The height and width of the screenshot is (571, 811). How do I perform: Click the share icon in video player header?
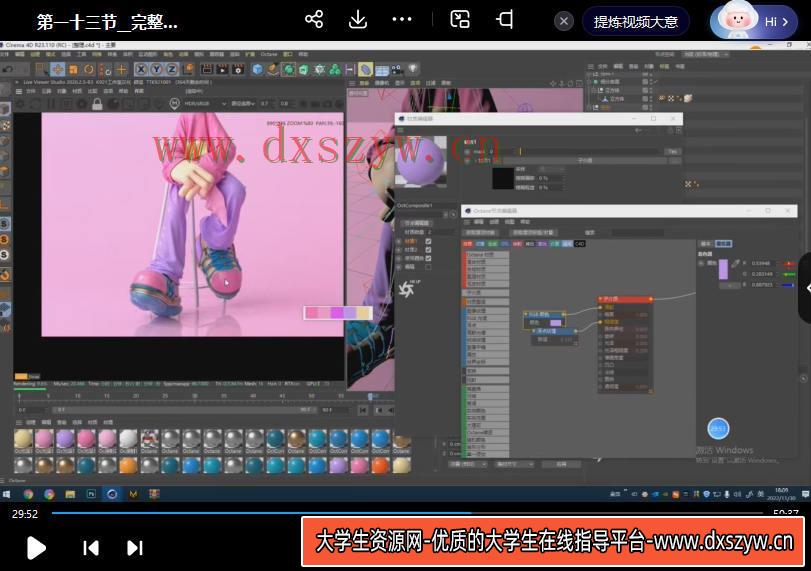coord(314,20)
